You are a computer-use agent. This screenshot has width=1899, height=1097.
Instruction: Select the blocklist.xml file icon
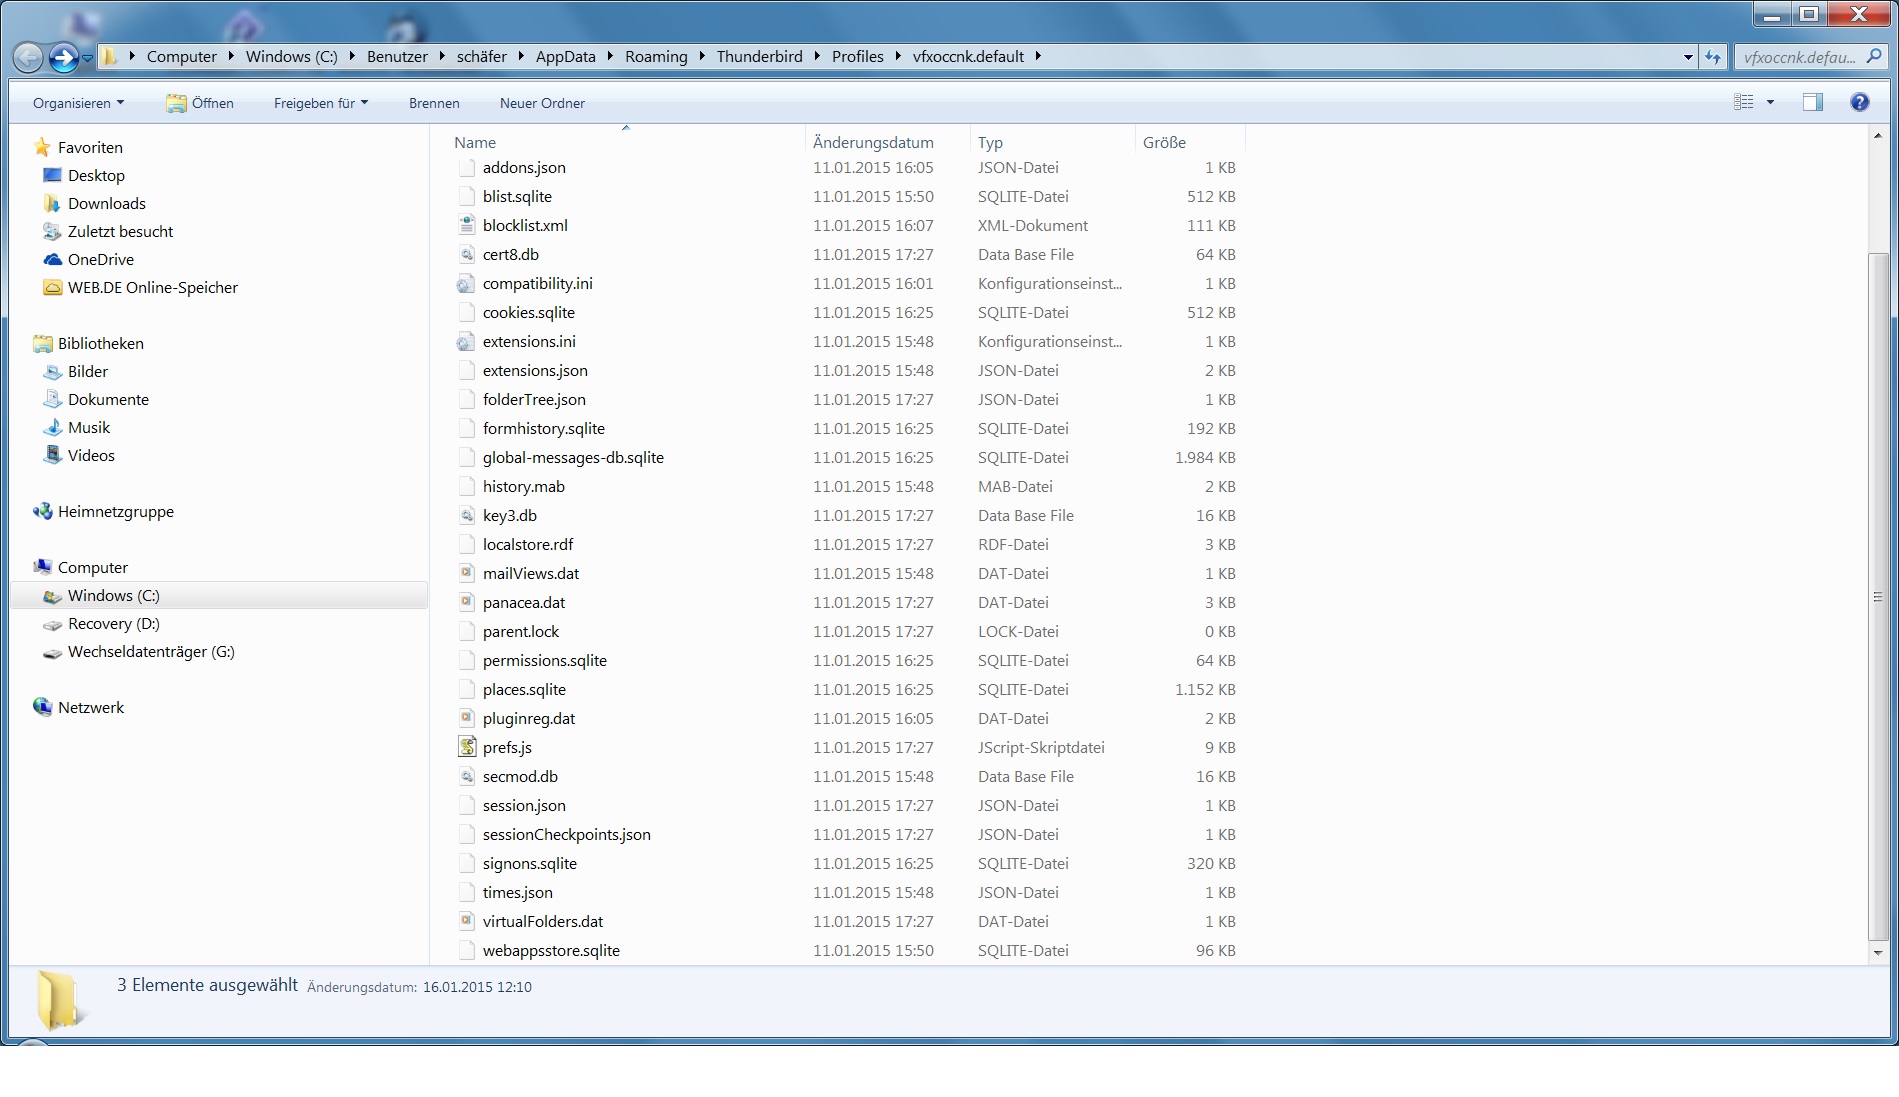point(466,225)
